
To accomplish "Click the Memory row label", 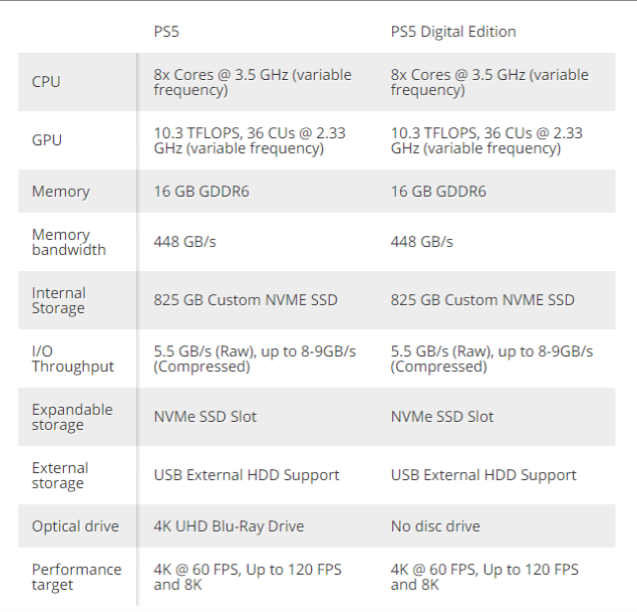I will coord(60,191).
